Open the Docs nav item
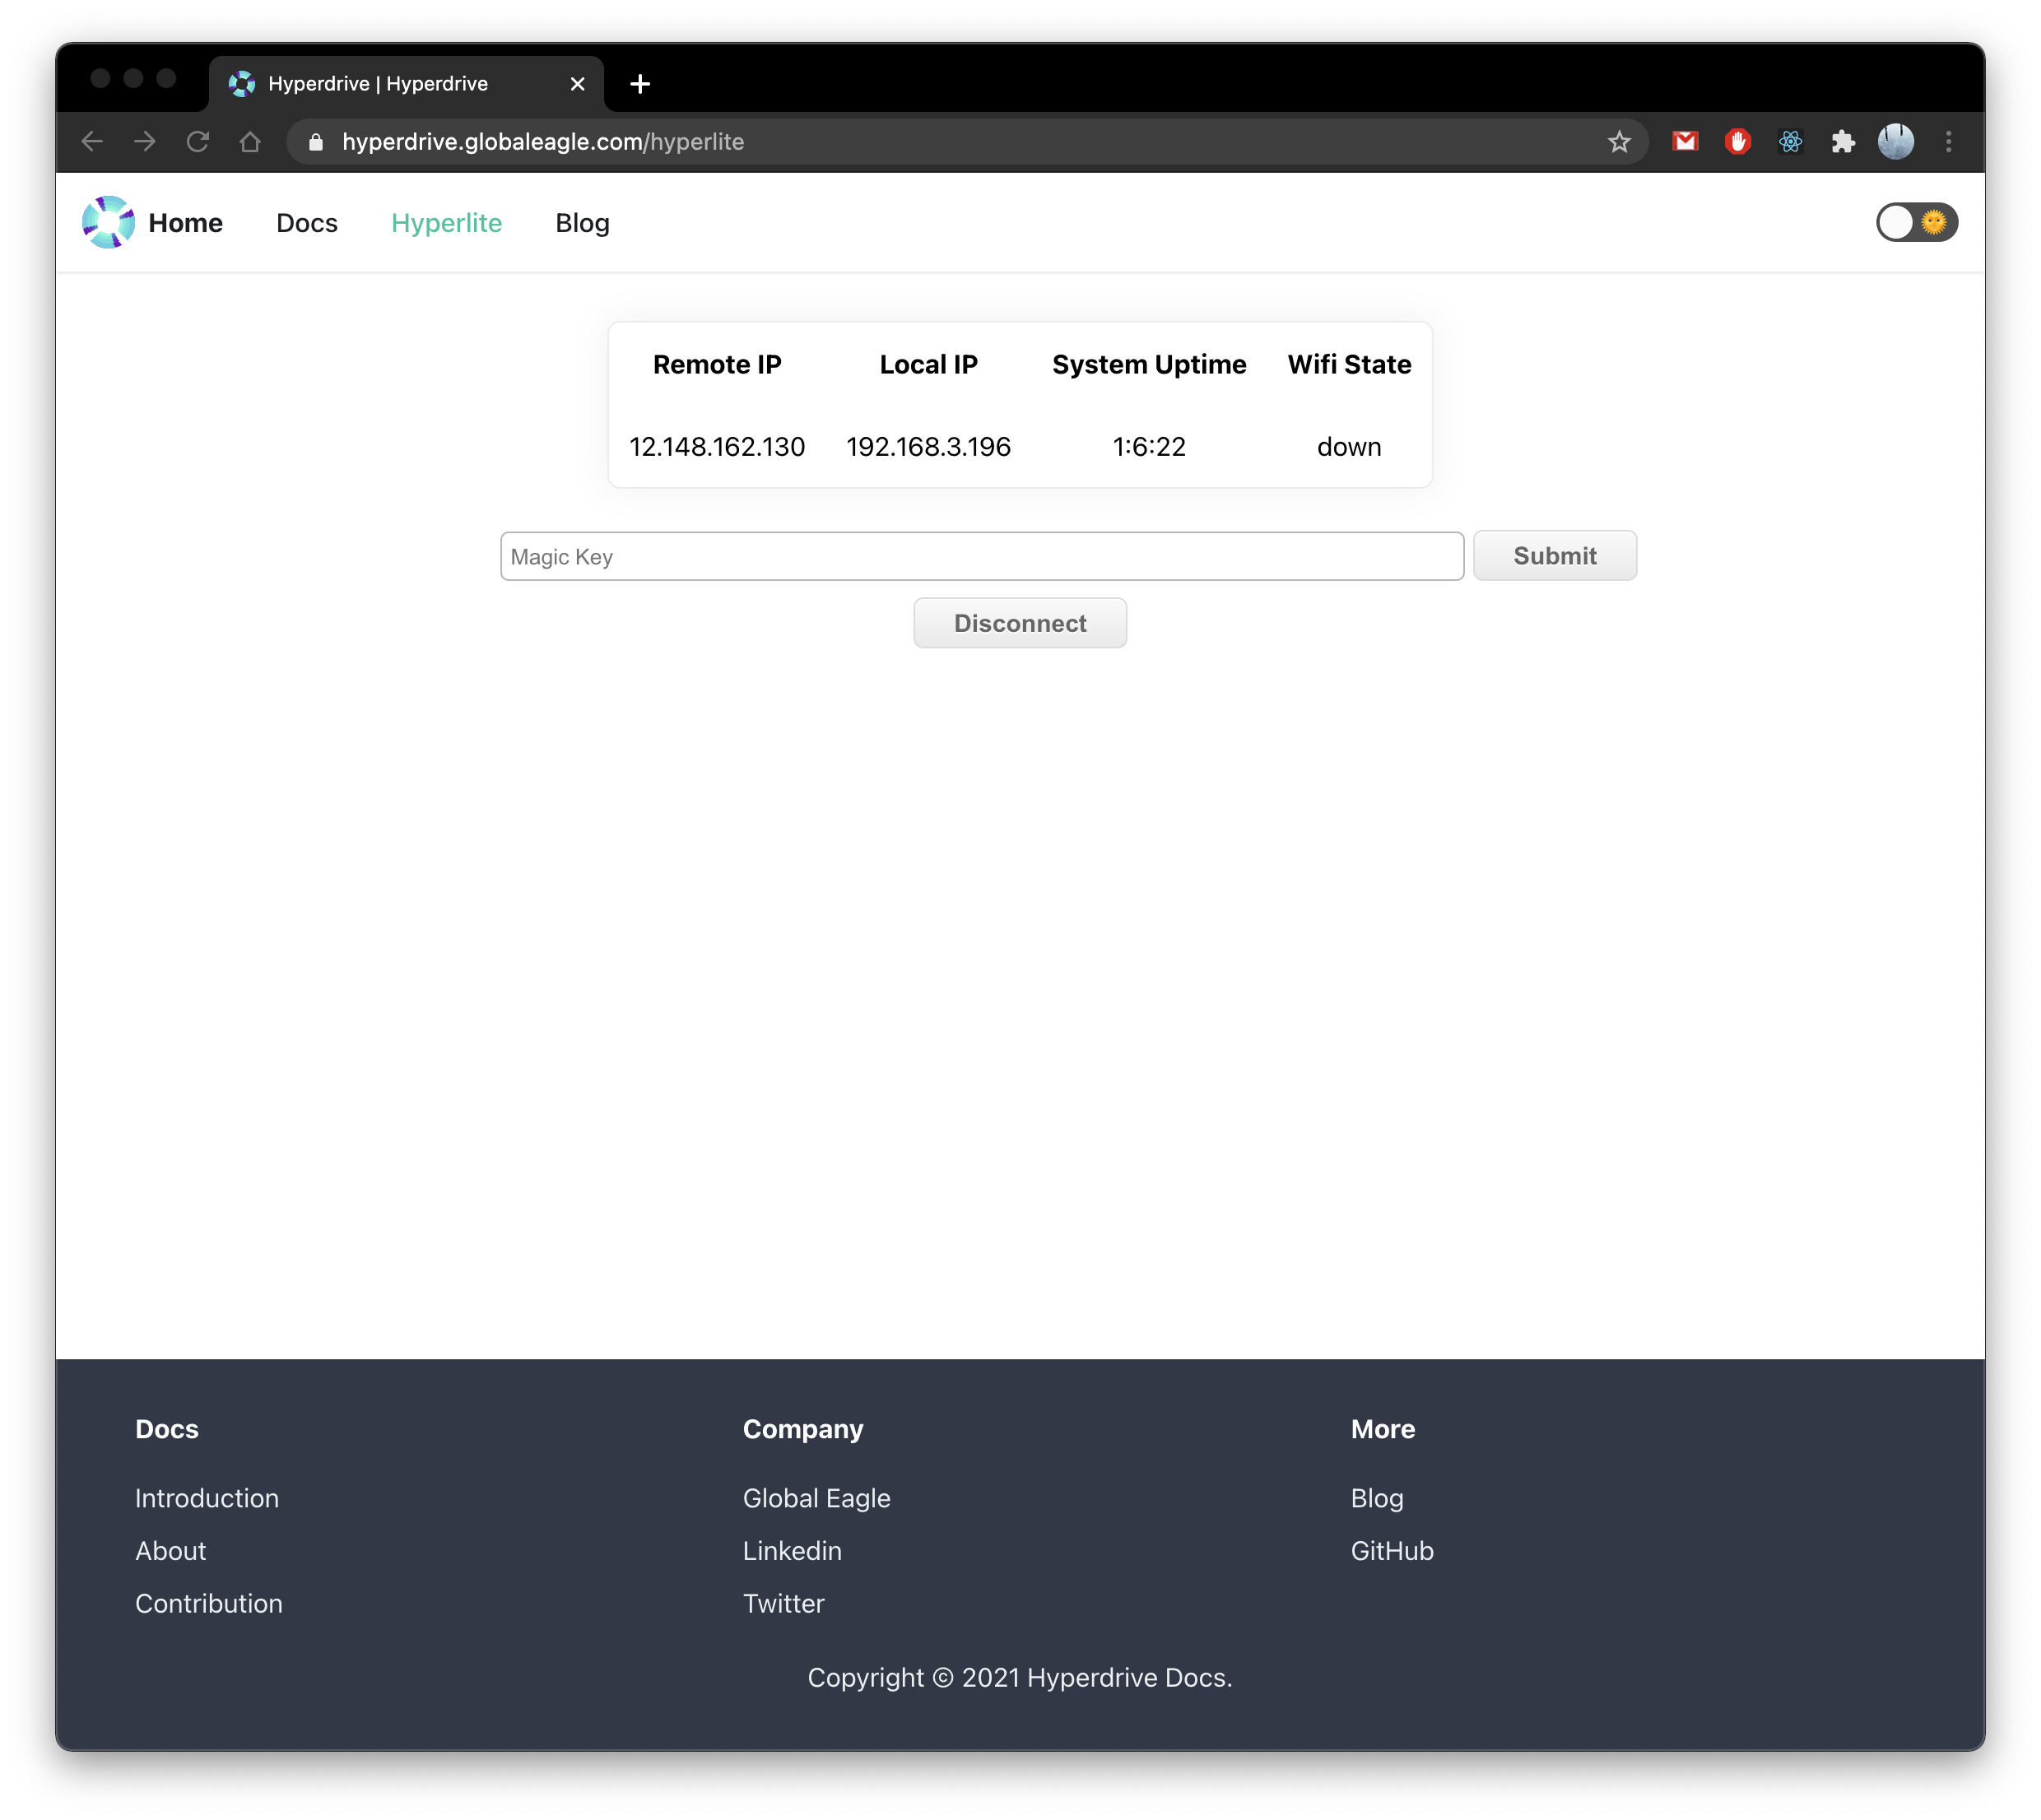This screenshot has width=2041, height=1820. click(x=306, y=223)
